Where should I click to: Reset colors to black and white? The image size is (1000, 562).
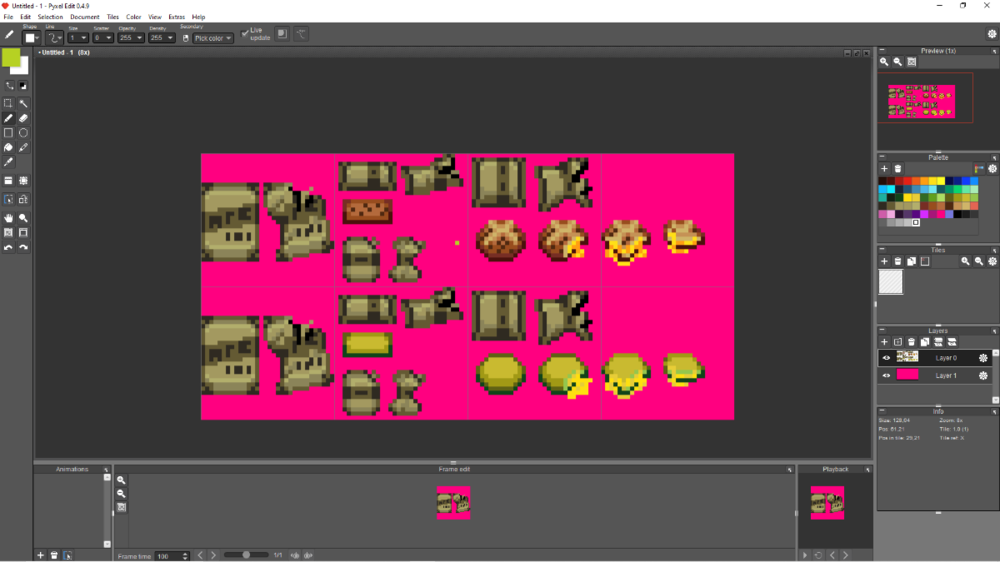[24, 85]
